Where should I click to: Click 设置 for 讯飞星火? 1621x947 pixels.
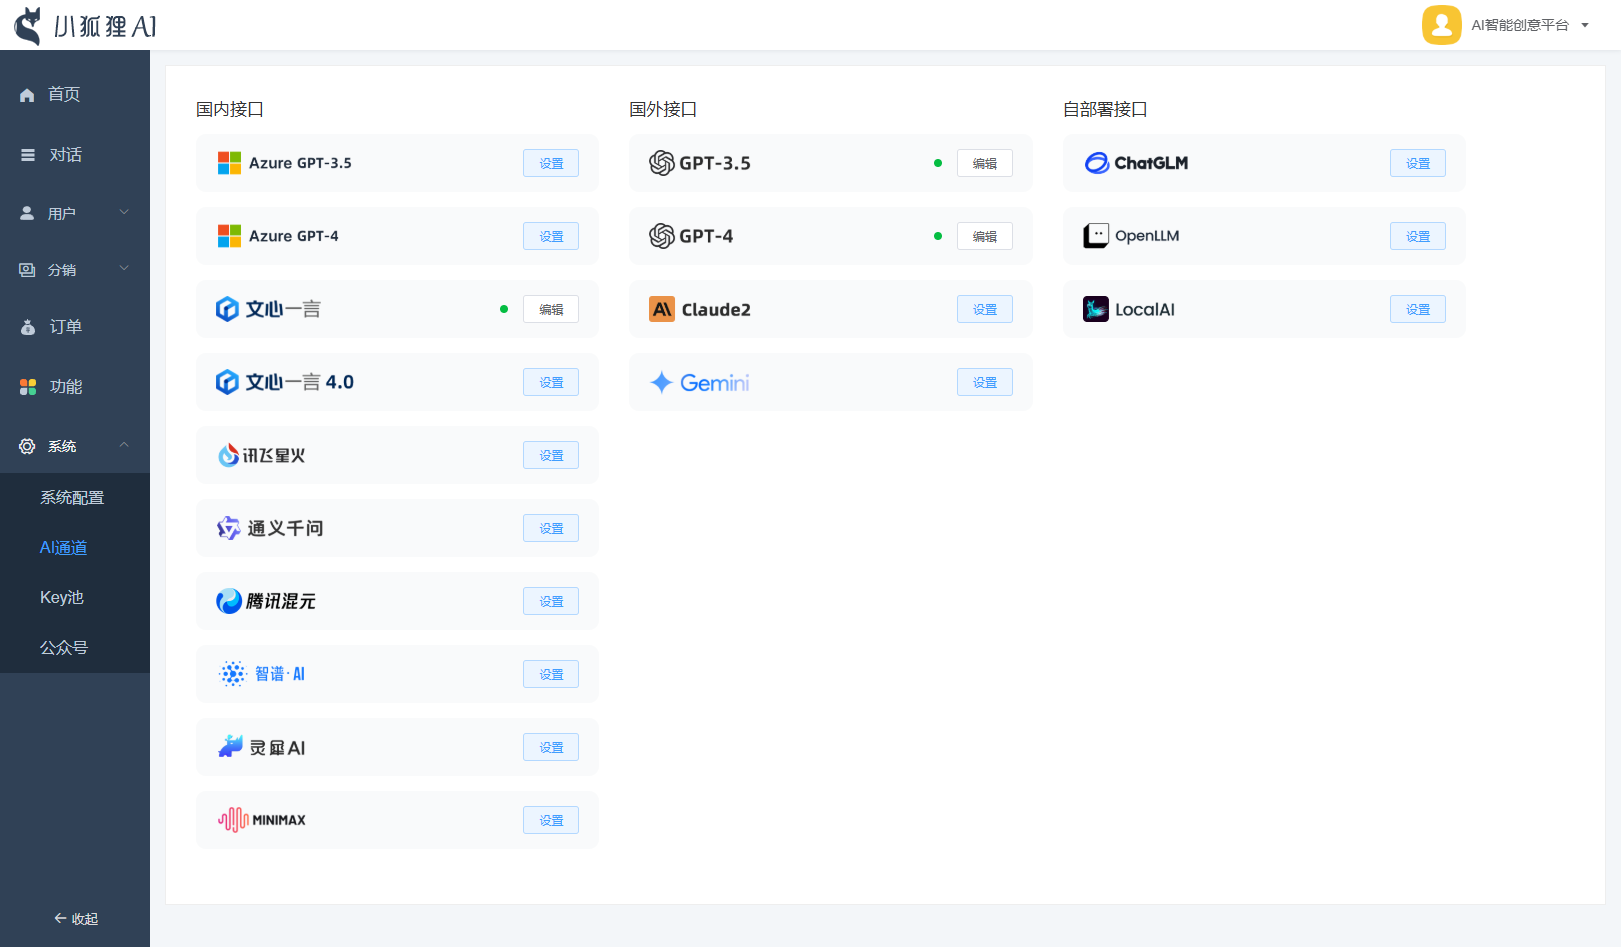tap(551, 455)
